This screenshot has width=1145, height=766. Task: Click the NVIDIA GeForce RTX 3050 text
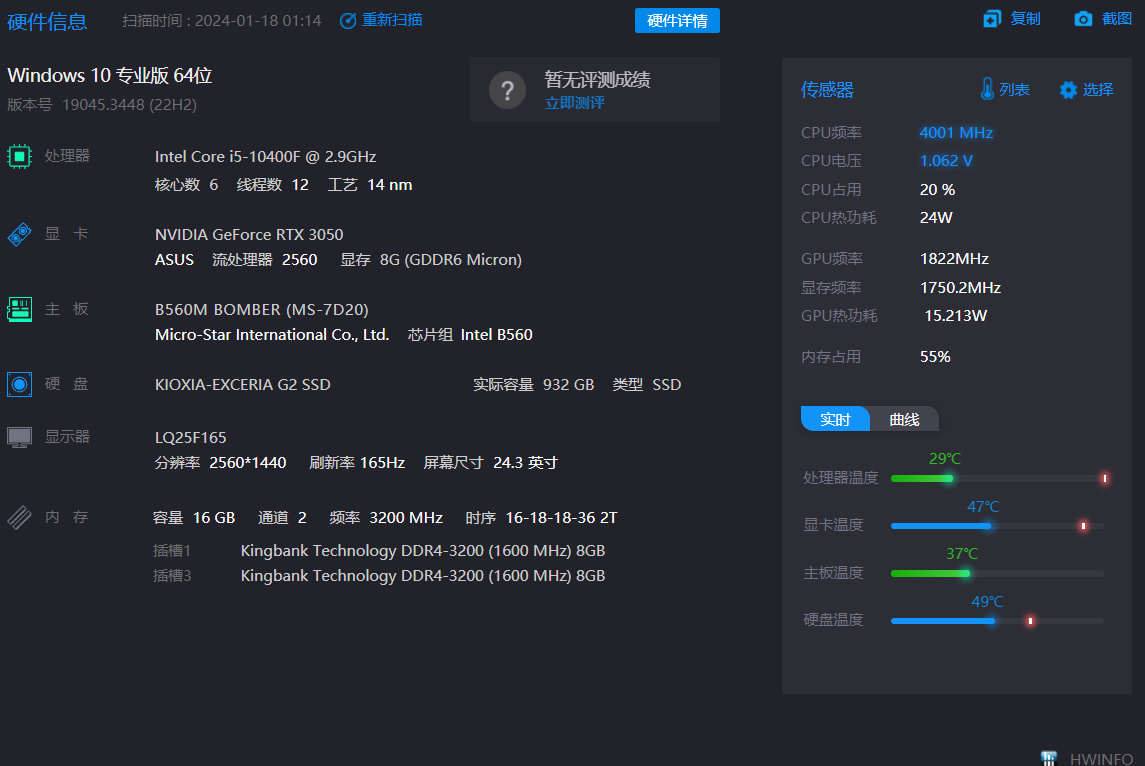tap(249, 234)
